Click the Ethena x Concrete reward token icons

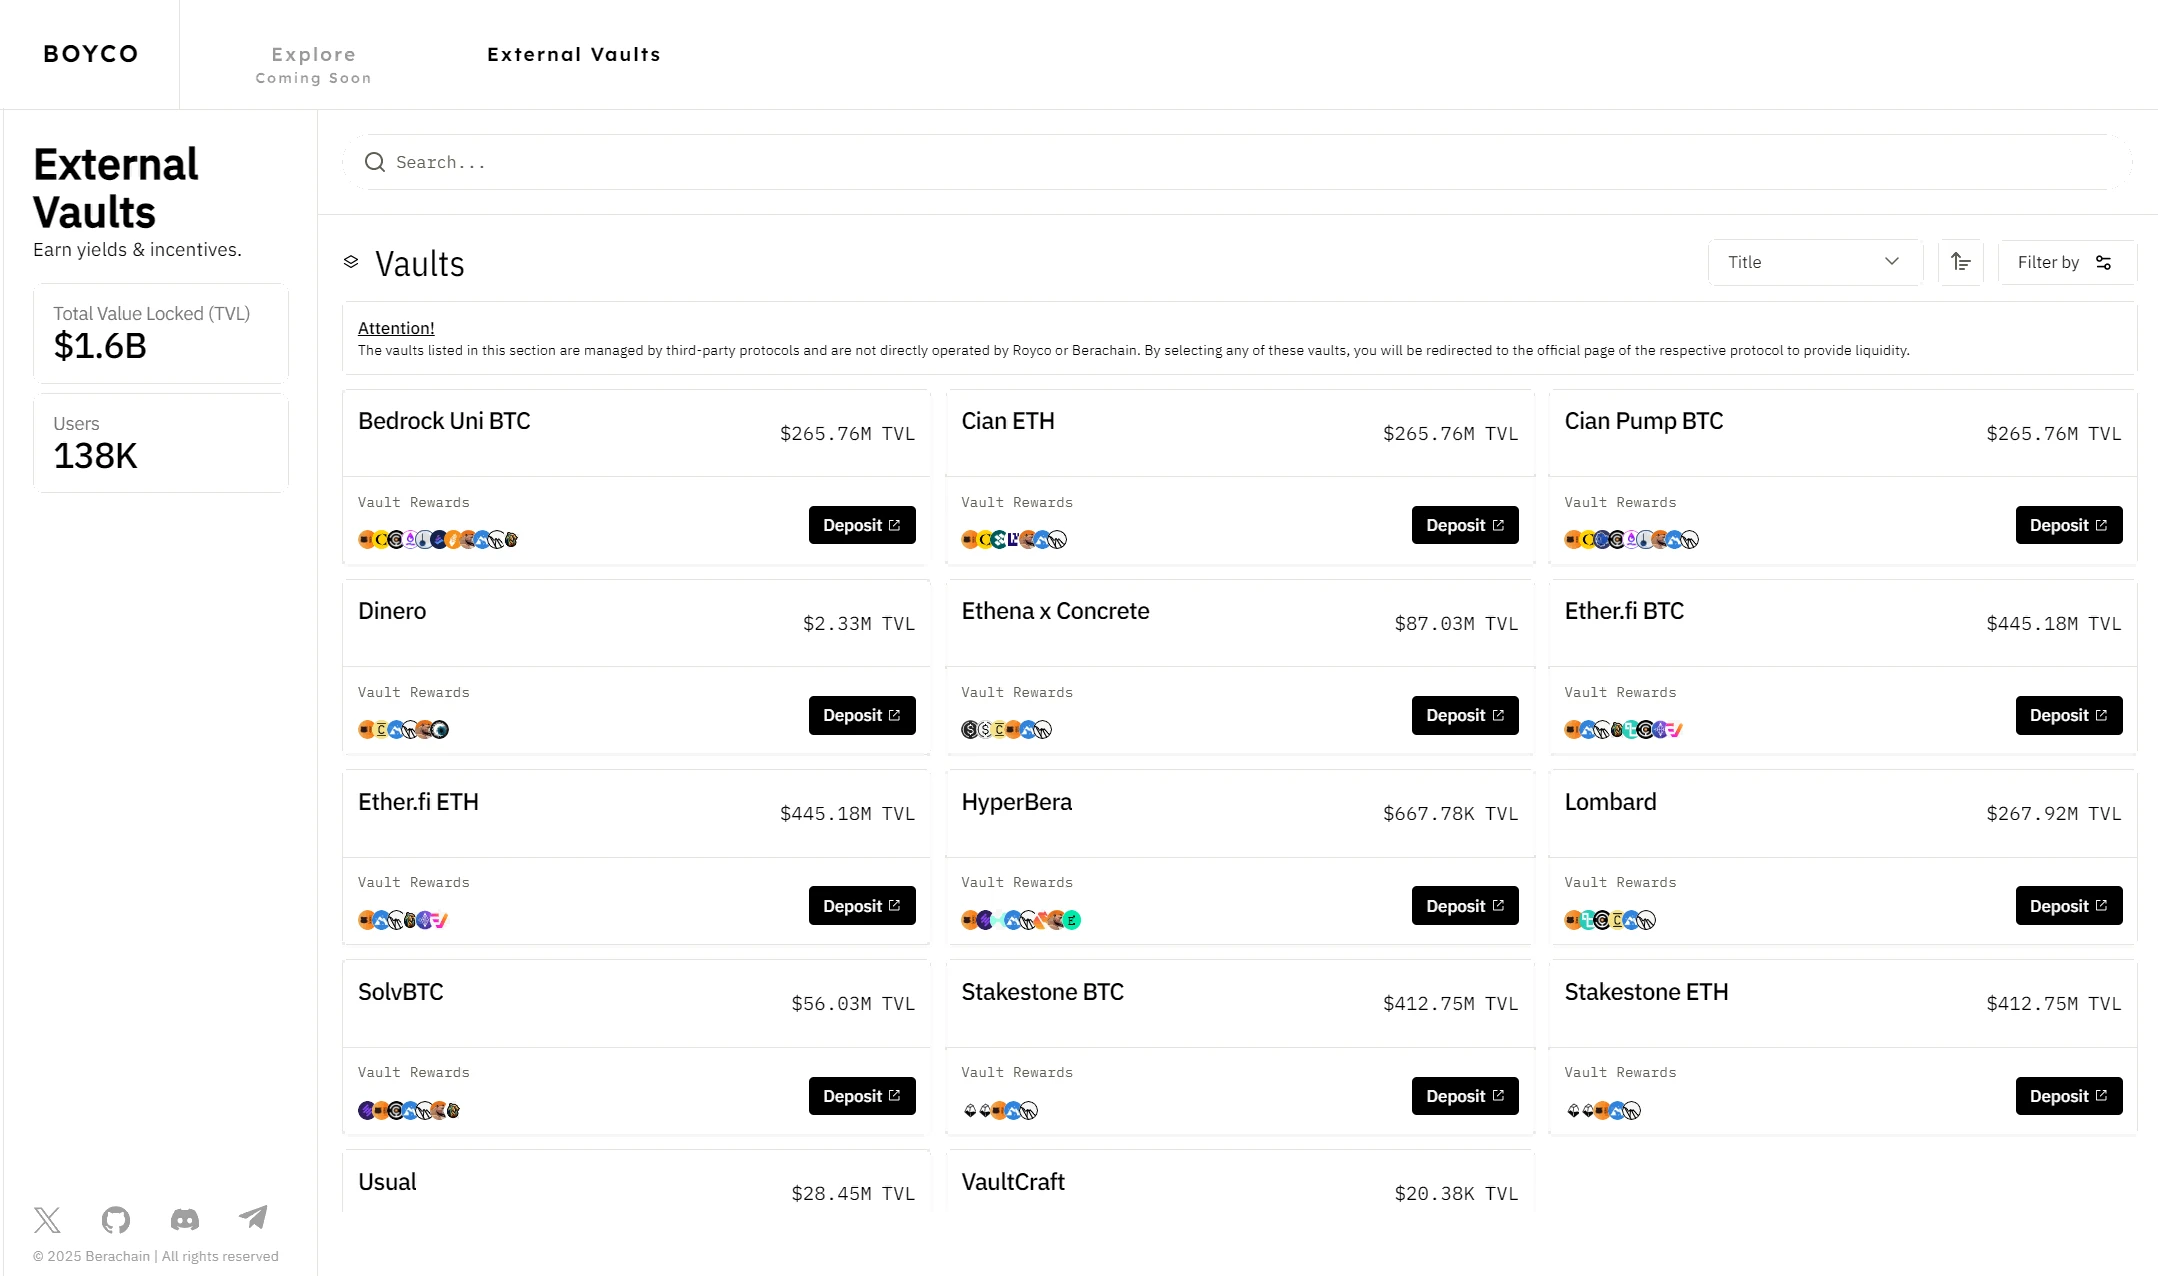click(1006, 730)
